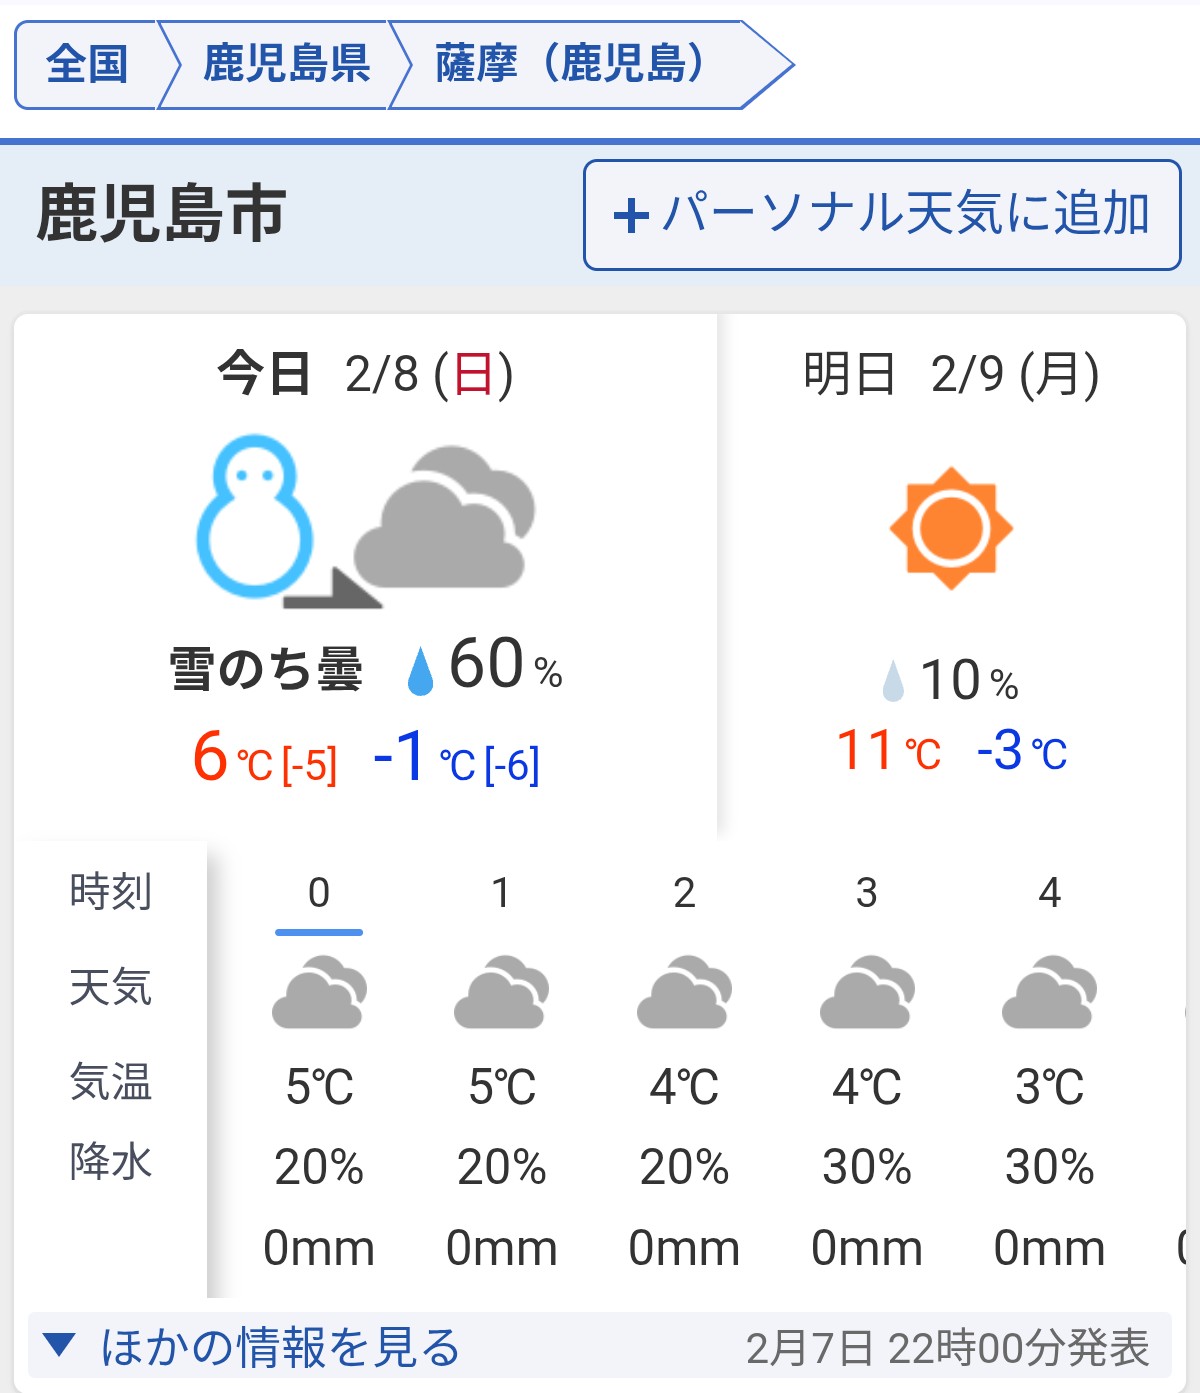Click the 30% precipitation value at hour 3
Image resolution: width=1200 pixels, height=1393 pixels.
point(867,1167)
